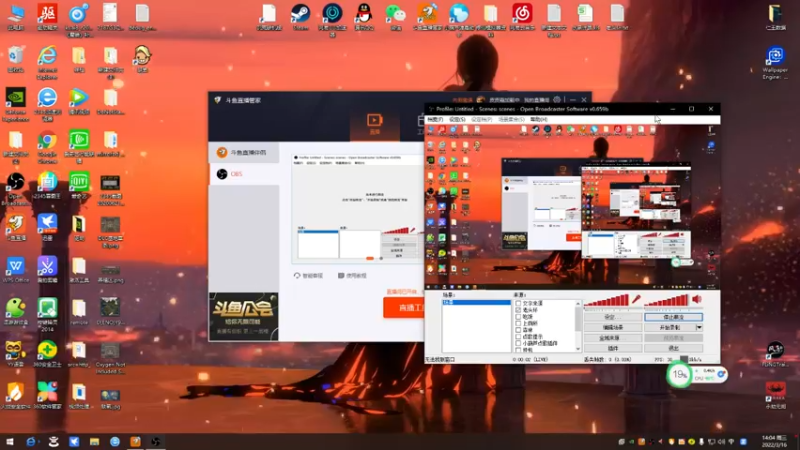Click the smart streaming option in Douyu
800x450 pixels.
click(308, 276)
